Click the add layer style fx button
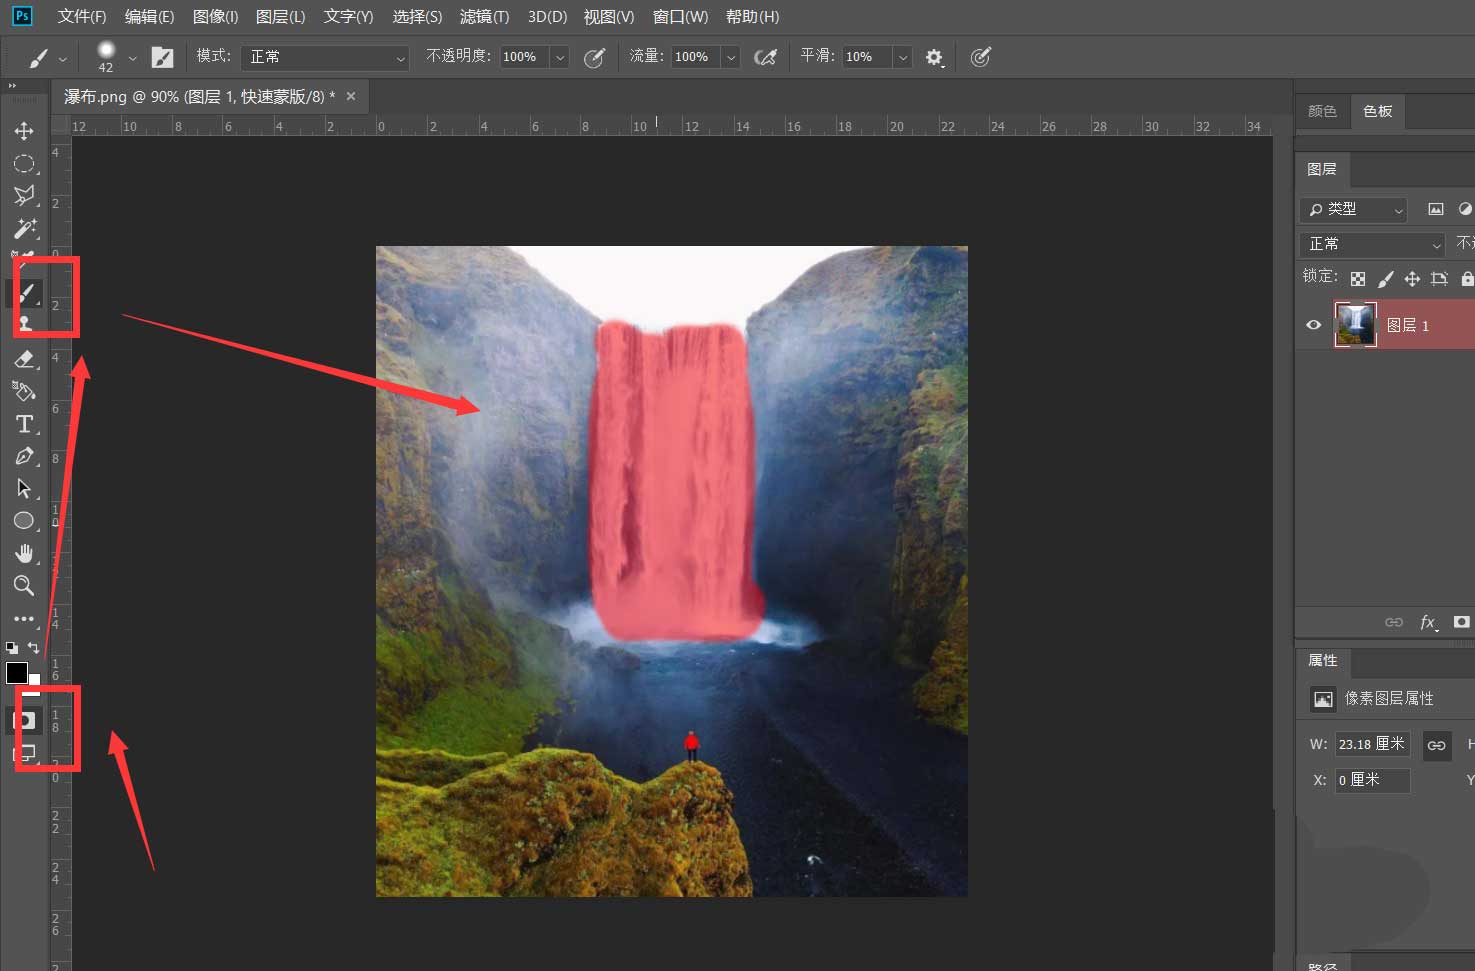The width and height of the screenshot is (1475, 971). (x=1427, y=622)
